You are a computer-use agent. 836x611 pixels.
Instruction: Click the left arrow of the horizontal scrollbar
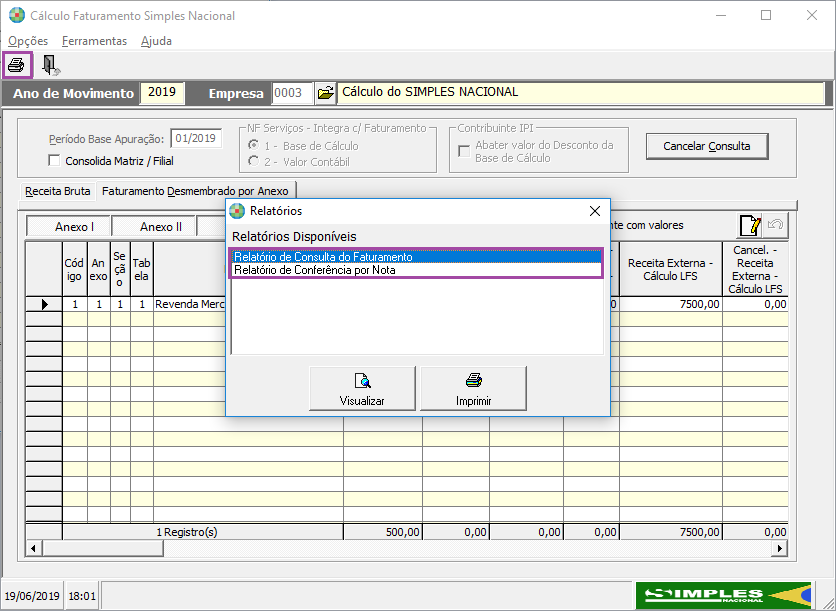pos(34,548)
